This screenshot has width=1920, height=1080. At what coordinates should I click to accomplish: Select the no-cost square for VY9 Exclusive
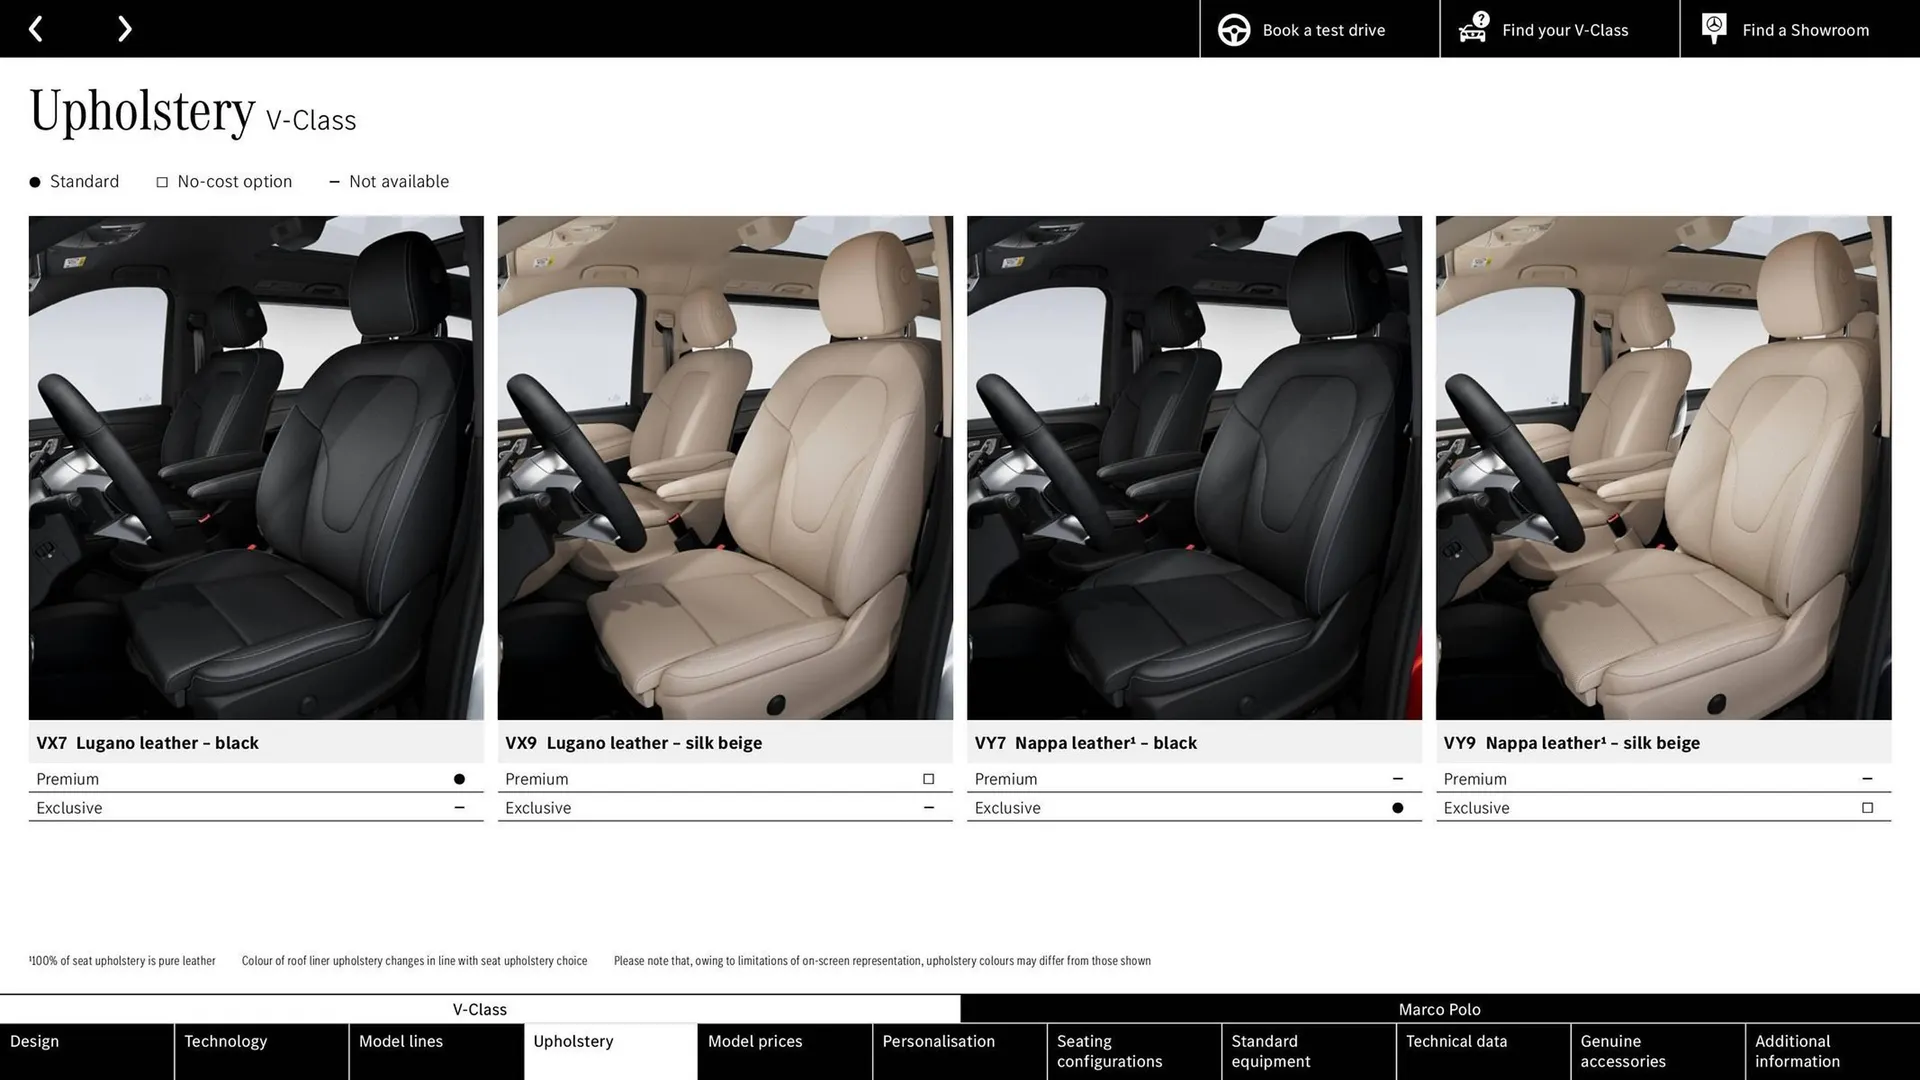click(1866, 807)
